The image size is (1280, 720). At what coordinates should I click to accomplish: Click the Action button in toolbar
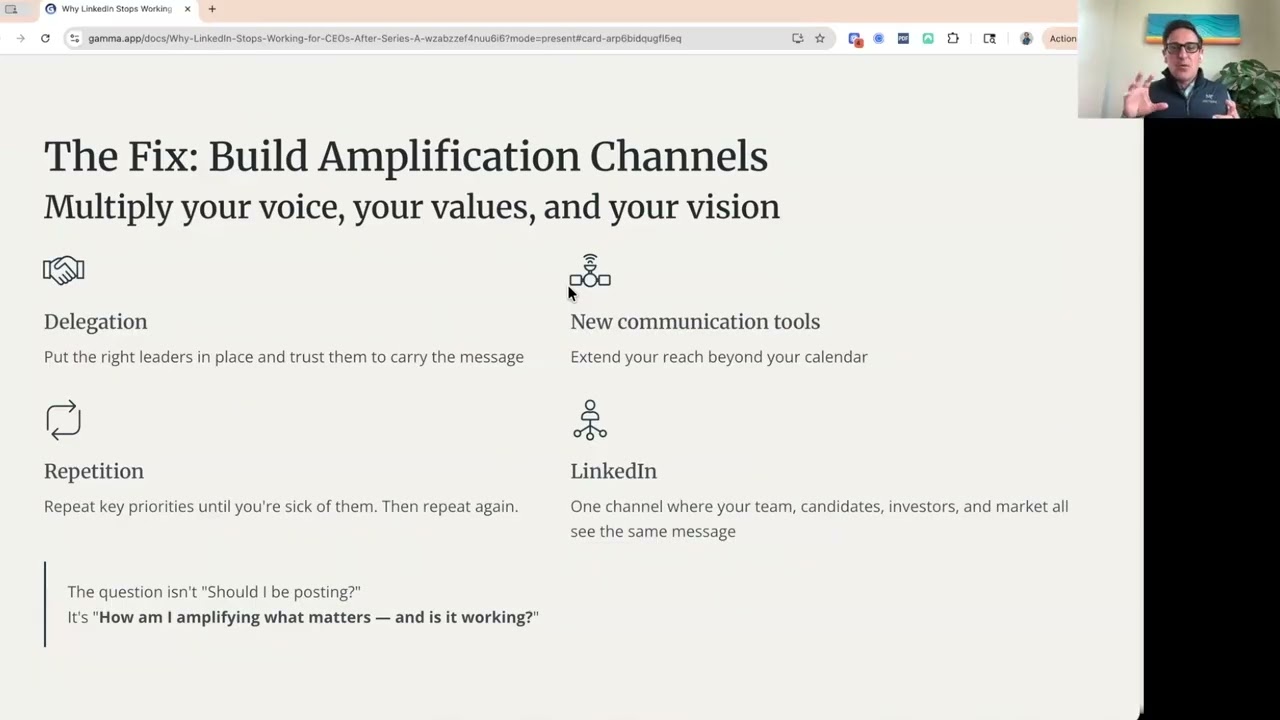click(1061, 38)
